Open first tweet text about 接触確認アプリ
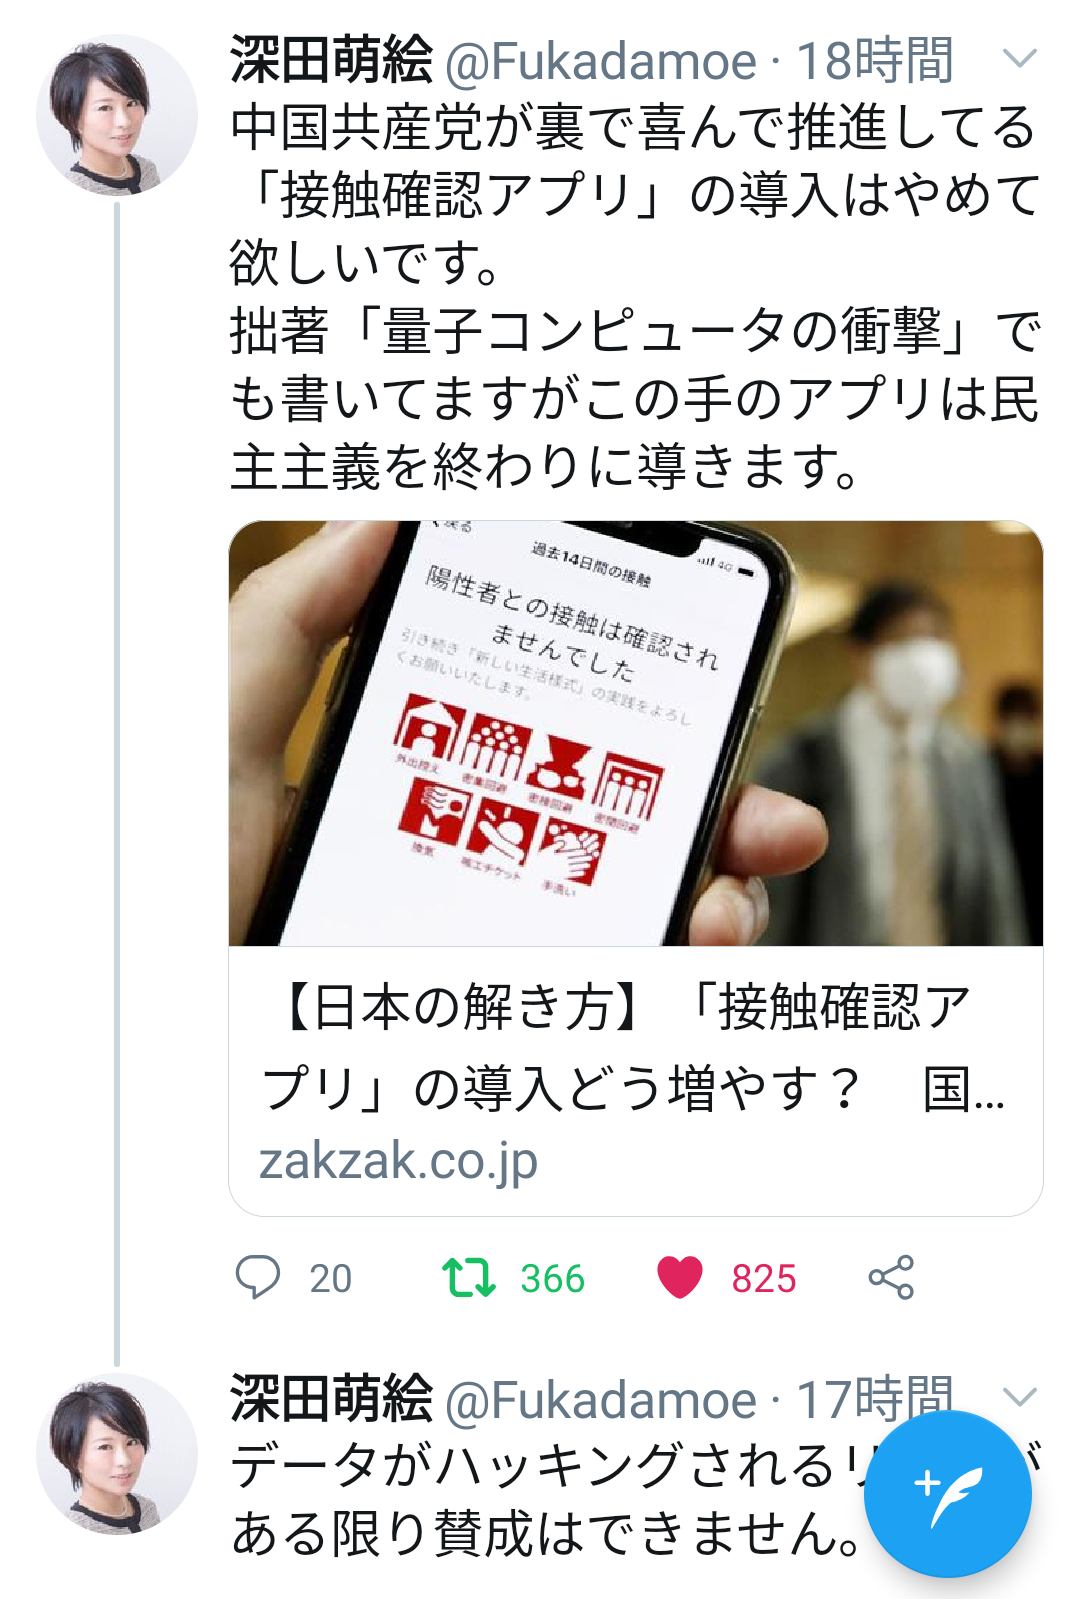Image resolution: width=1080 pixels, height=1599 pixels. click(x=636, y=296)
